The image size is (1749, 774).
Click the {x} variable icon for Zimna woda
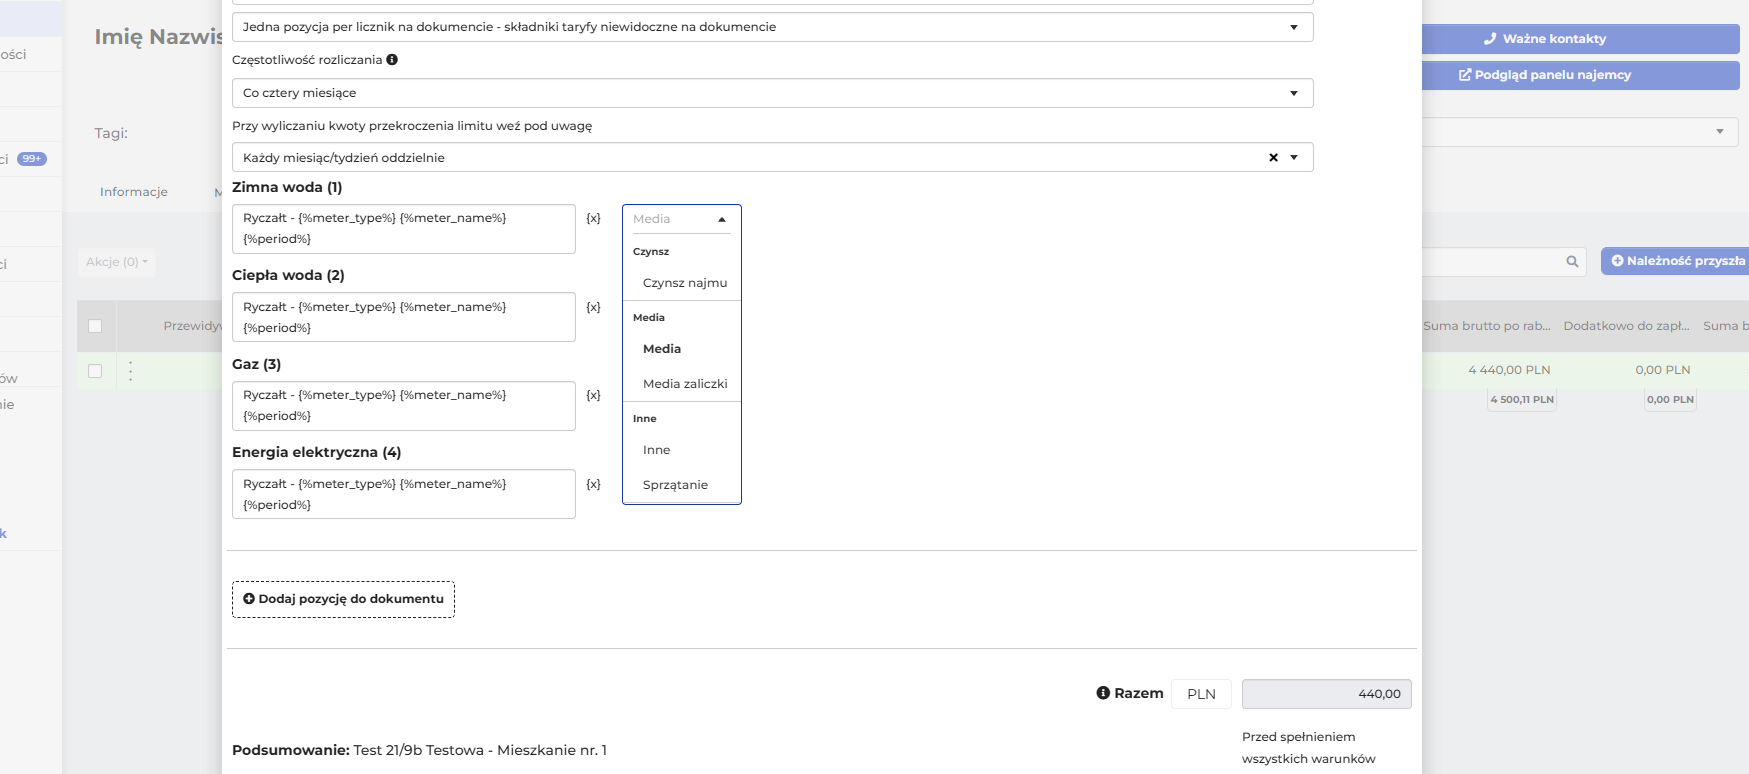coord(593,218)
